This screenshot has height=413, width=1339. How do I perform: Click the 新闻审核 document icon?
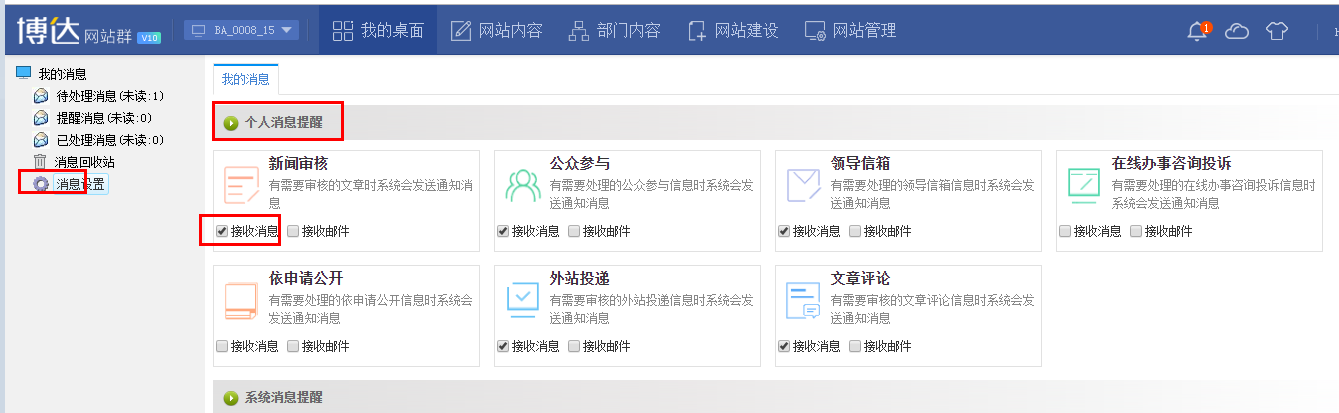coord(241,186)
